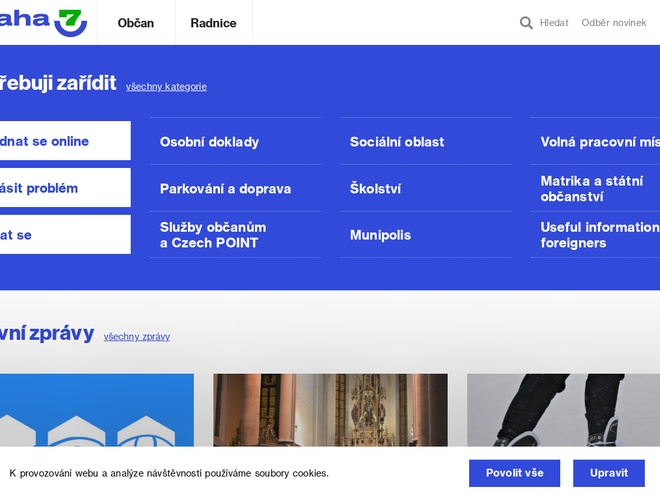Click the search magnifier icon
This screenshot has height=500, width=660.
coord(526,23)
